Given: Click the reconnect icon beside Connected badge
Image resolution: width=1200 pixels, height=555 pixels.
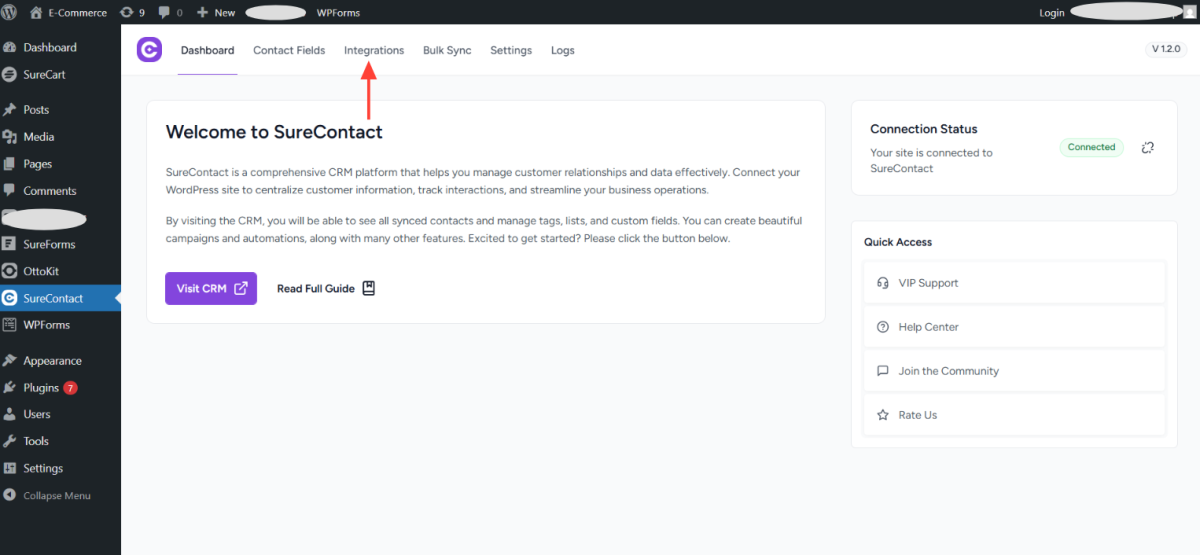Looking at the screenshot, I should coord(1147,148).
